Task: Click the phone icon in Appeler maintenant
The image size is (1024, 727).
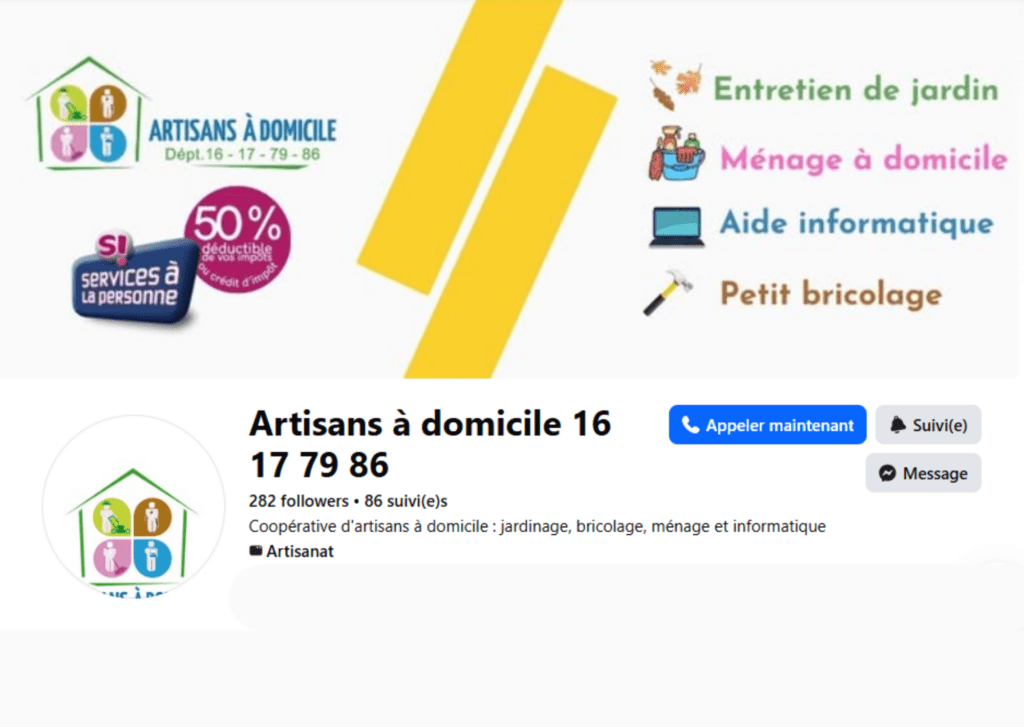Action: 690,425
